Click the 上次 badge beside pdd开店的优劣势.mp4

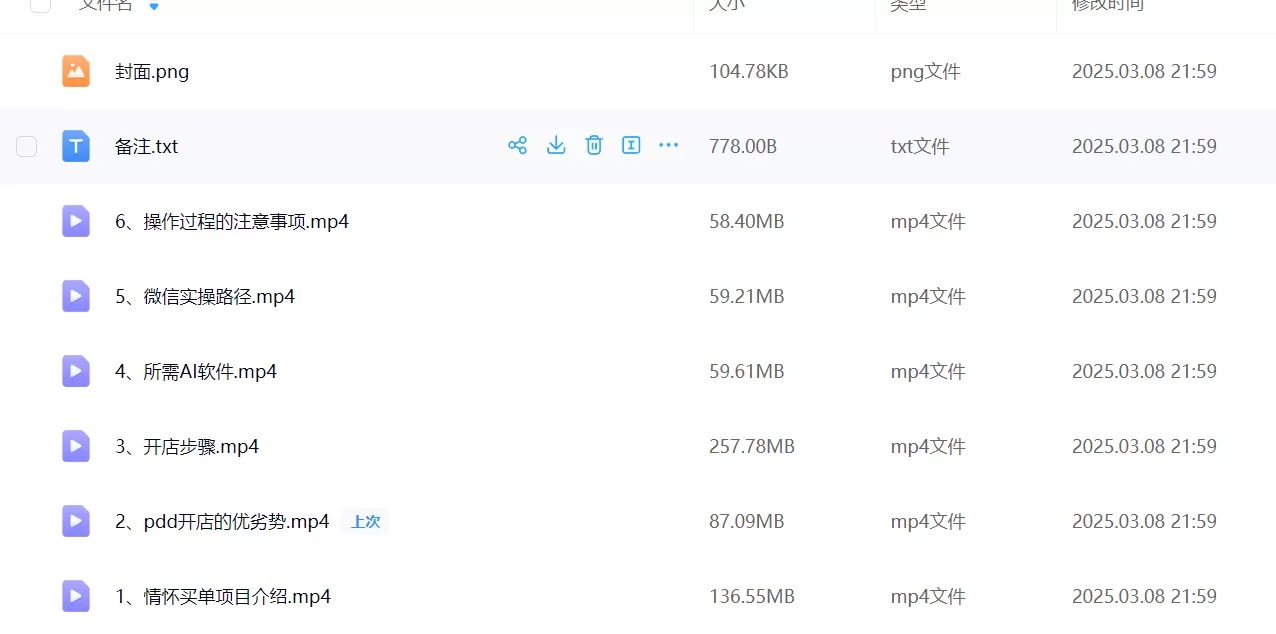coord(365,521)
